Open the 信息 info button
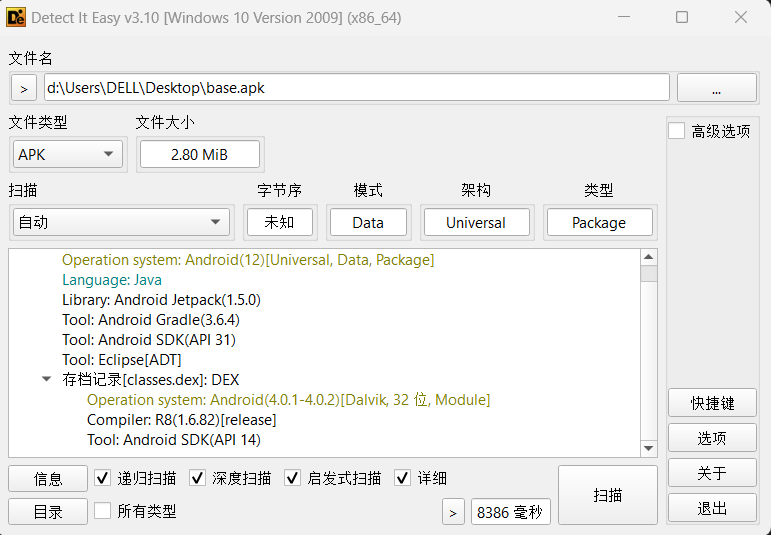771x535 pixels. (48, 478)
